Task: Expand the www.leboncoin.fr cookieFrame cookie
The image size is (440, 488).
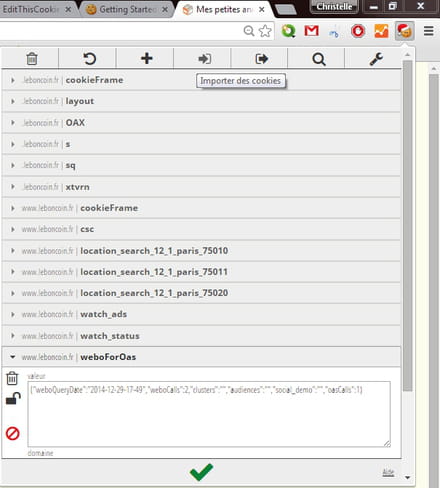Action: coord(201,208)
